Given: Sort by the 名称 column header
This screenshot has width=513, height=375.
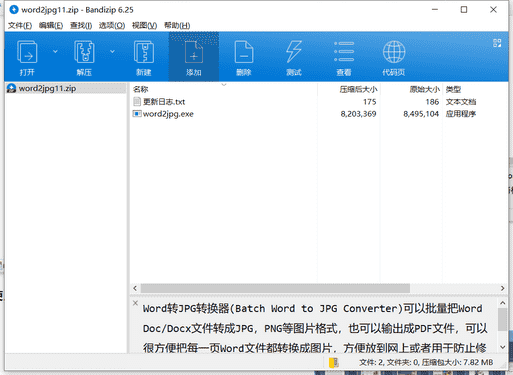Looking at the screenshot, I should [140, 89].
